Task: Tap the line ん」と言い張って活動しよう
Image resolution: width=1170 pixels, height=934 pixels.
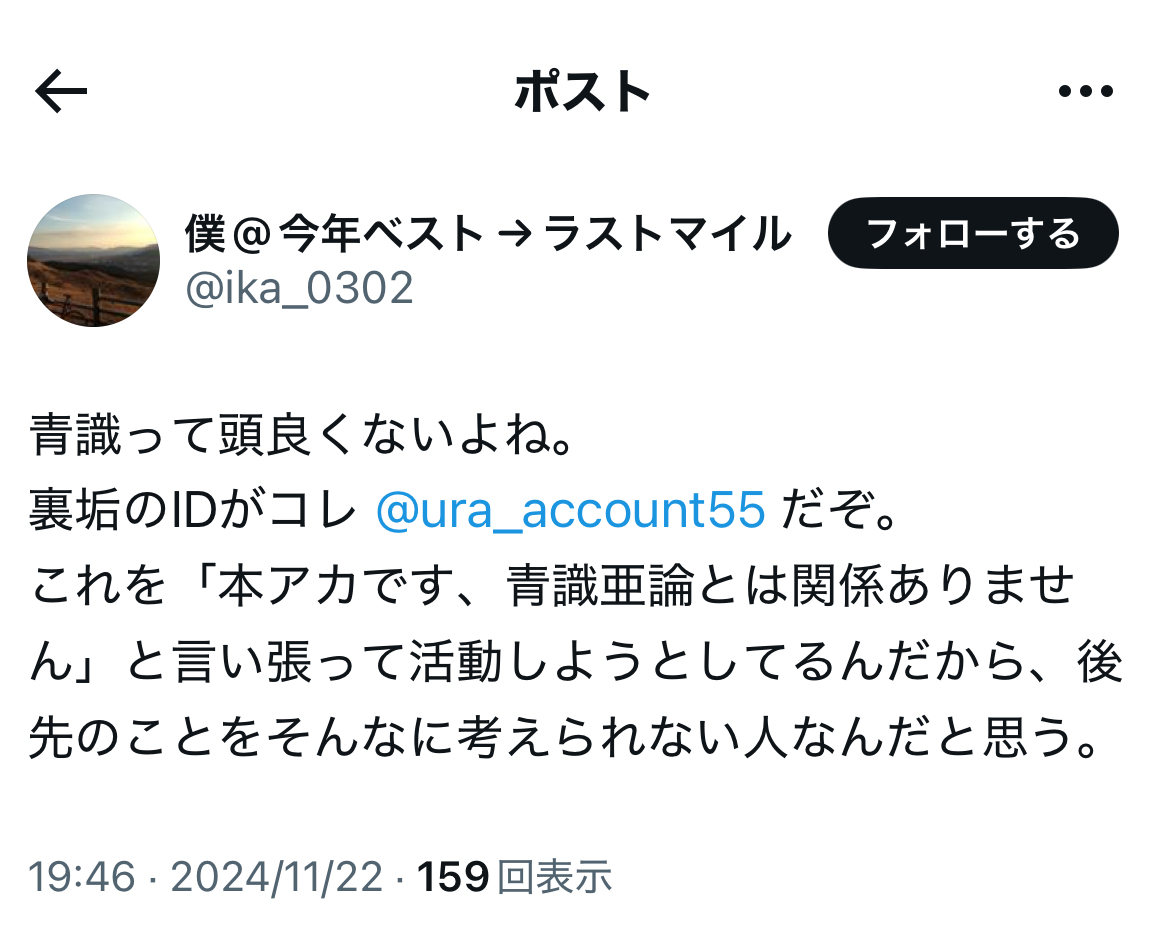Action: point(576,662)
